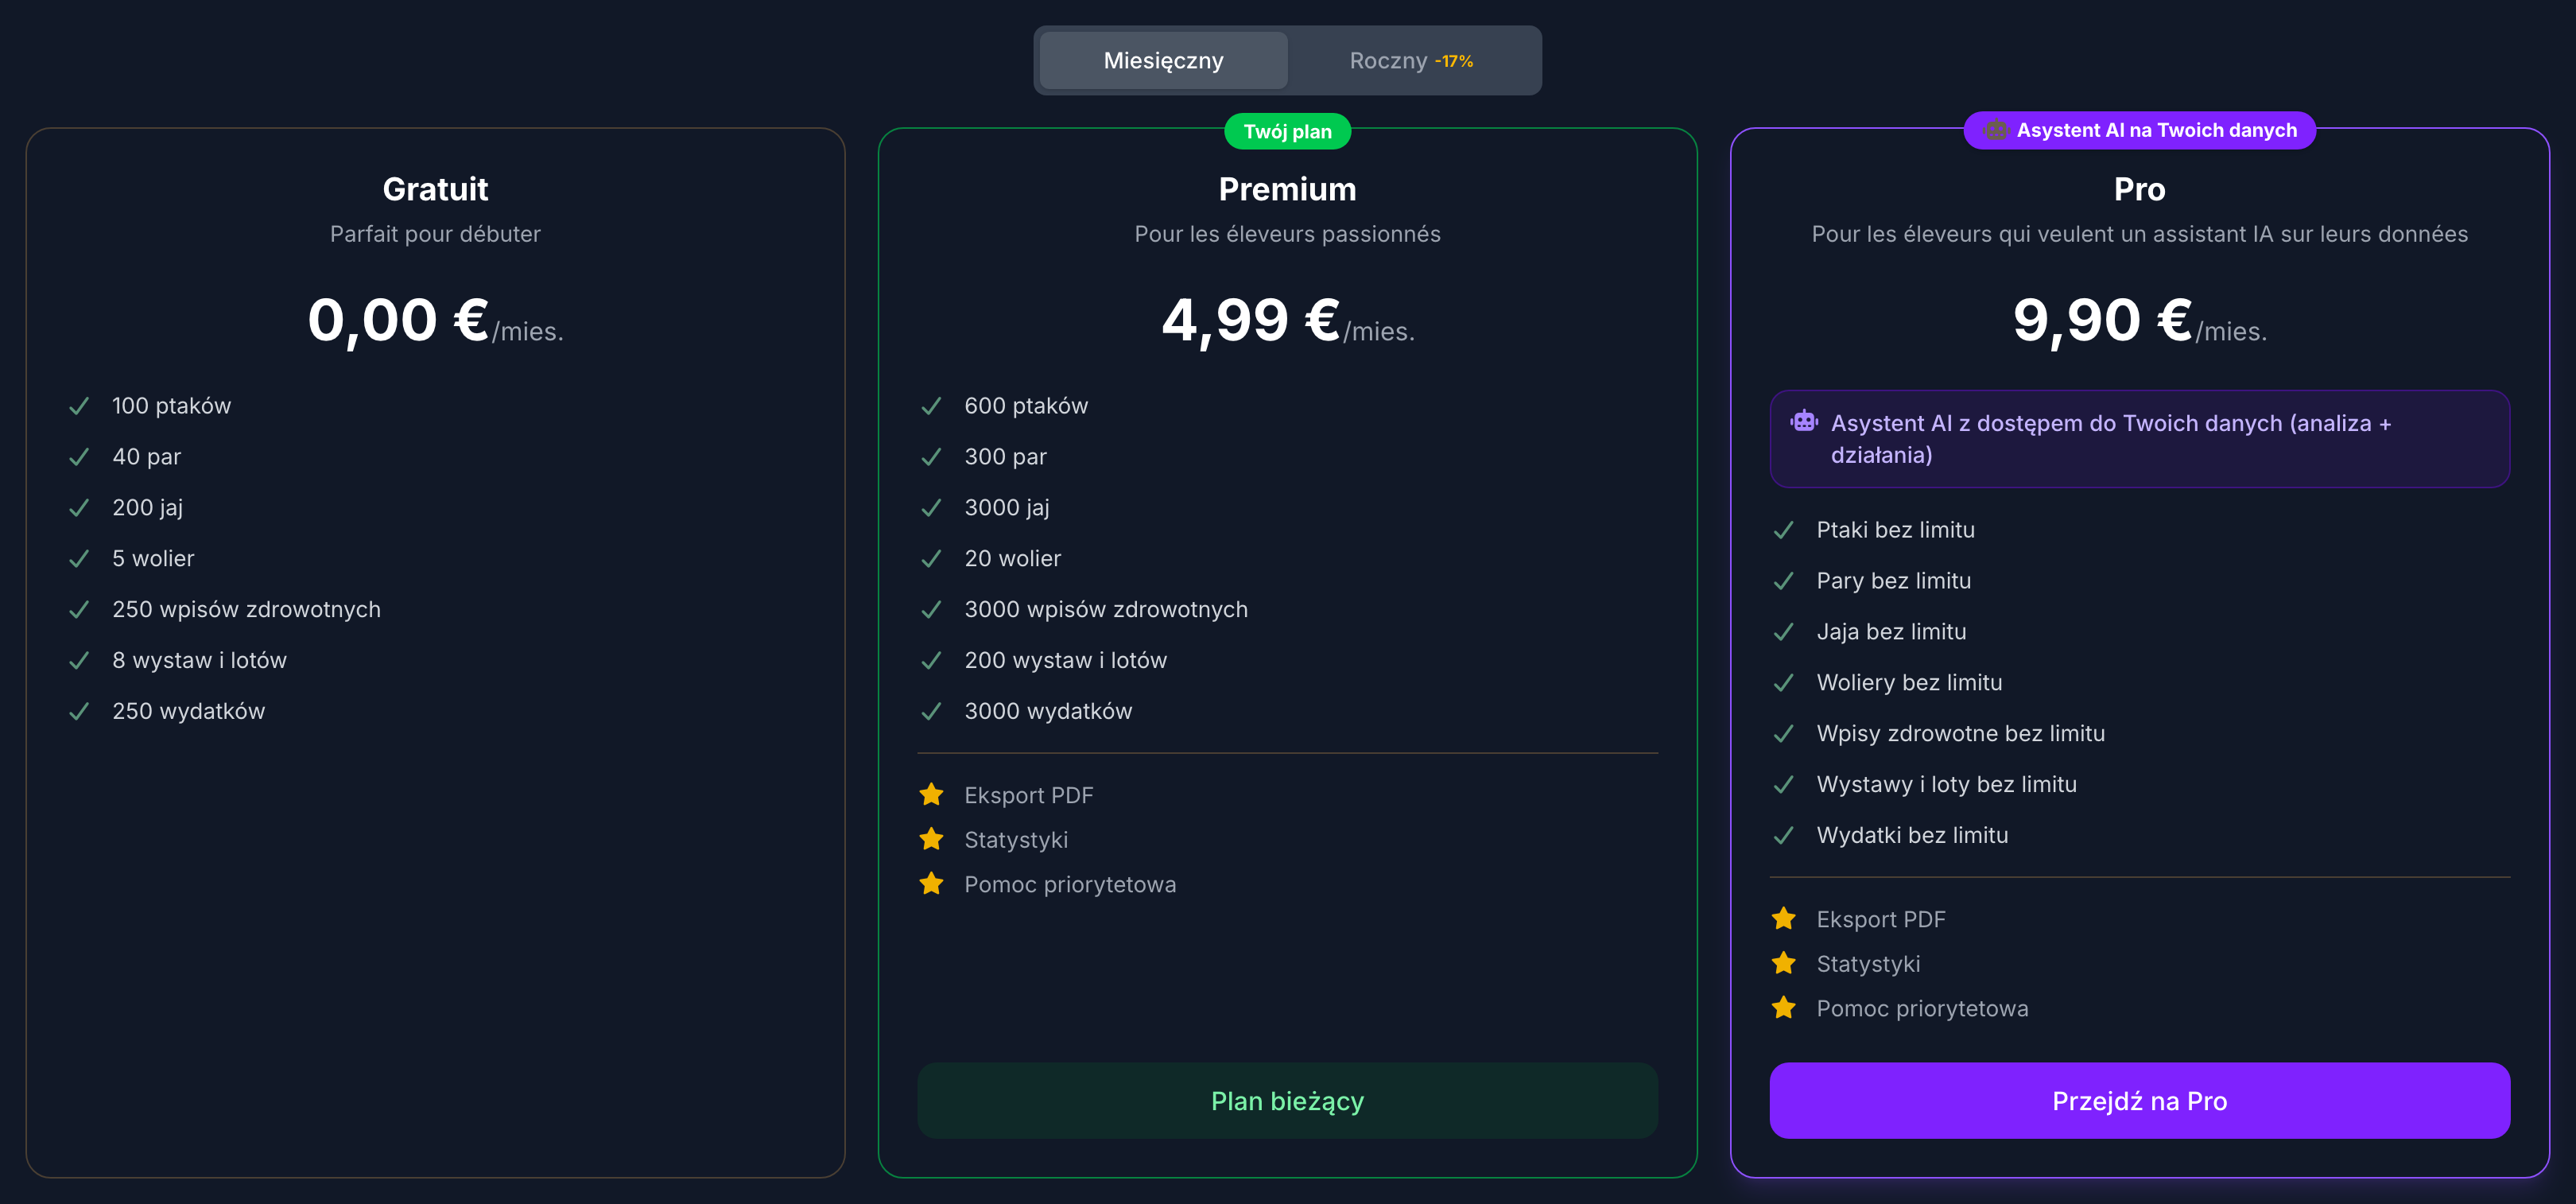Screen dimensions: 2576x1204
Task: Switch billing to Miesięczny
Action: tap(1163, 61)
